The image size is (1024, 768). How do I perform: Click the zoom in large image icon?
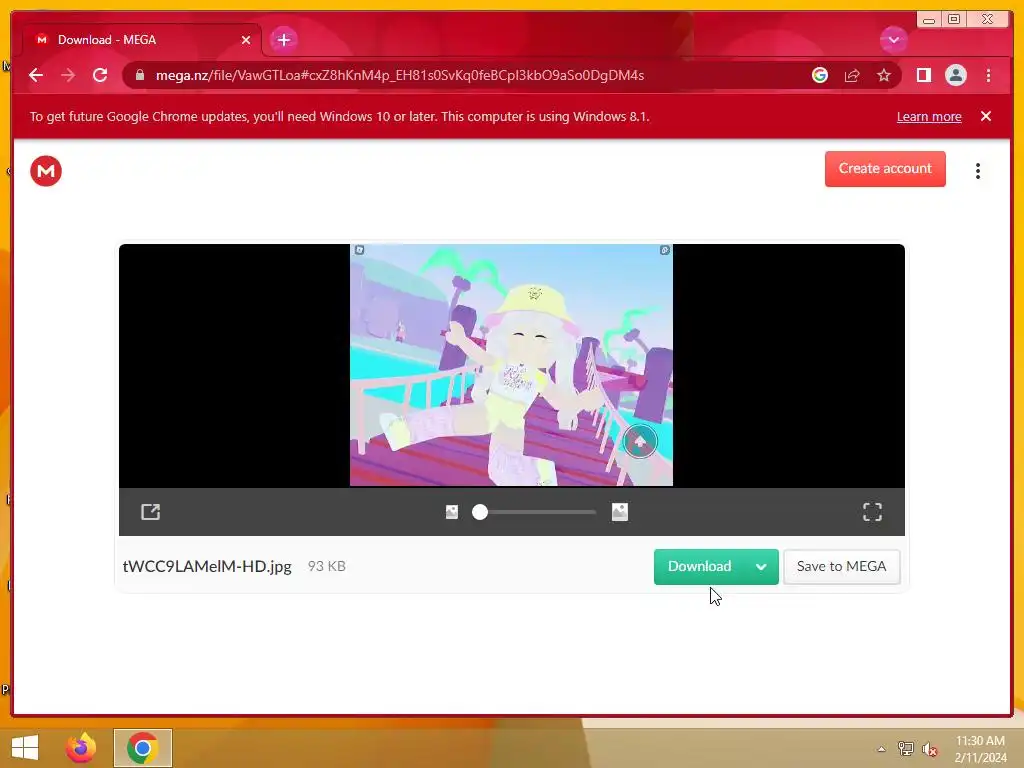pyautogui.click(x=620, y=512)
